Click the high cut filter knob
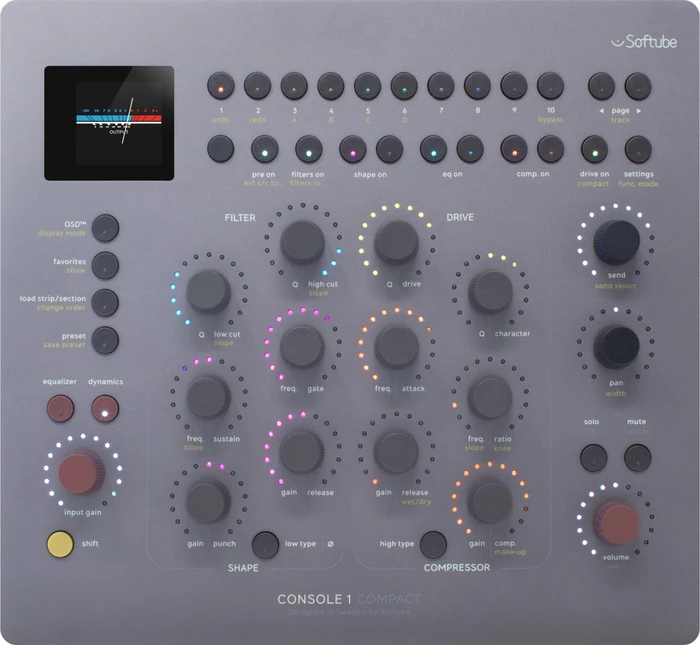The height and width of the screenshot is (645, 700). click(303, 242)
